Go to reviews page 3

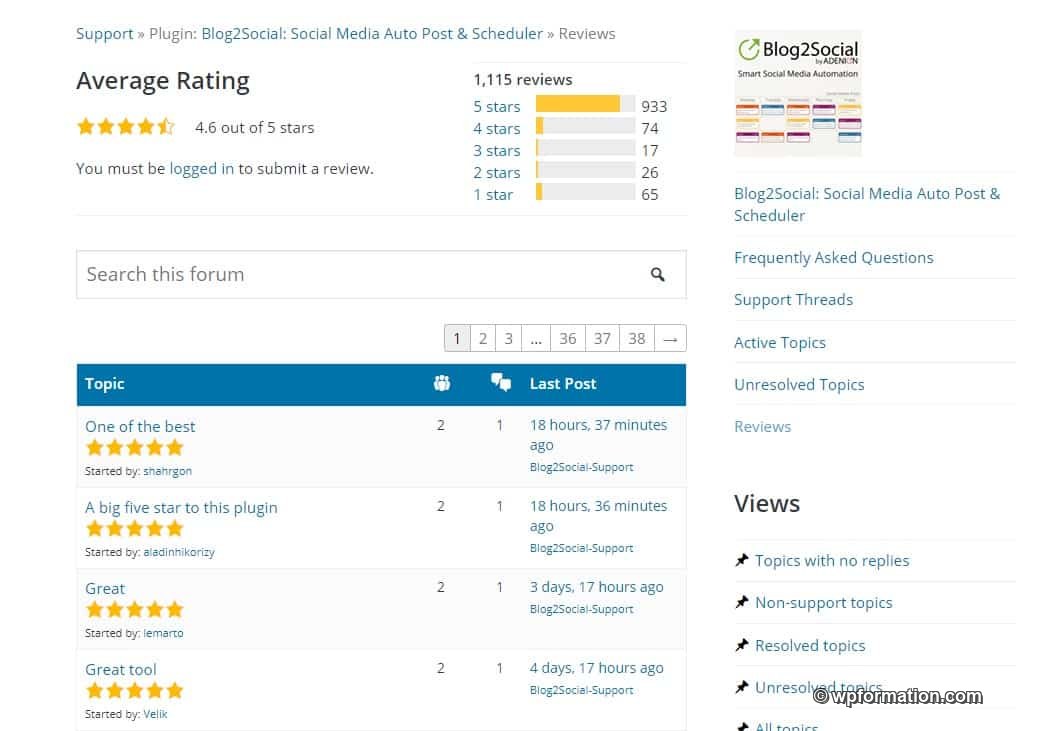[x=508, y=338]
